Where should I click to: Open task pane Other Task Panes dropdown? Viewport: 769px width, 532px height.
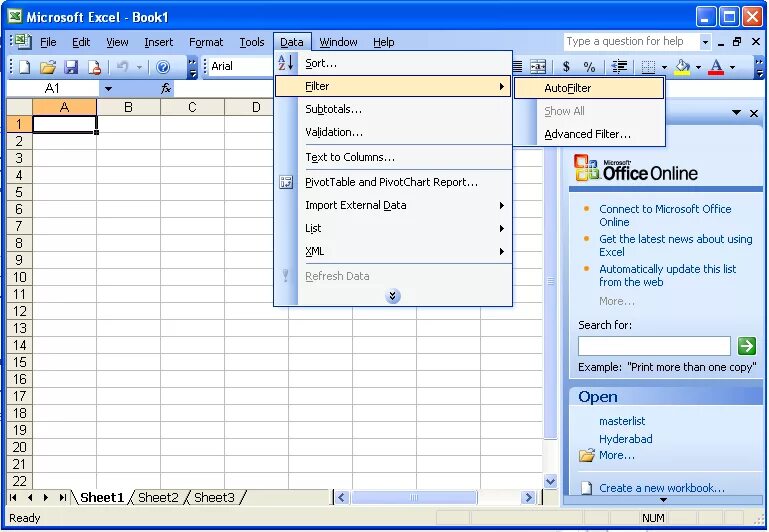pos(736,113)
